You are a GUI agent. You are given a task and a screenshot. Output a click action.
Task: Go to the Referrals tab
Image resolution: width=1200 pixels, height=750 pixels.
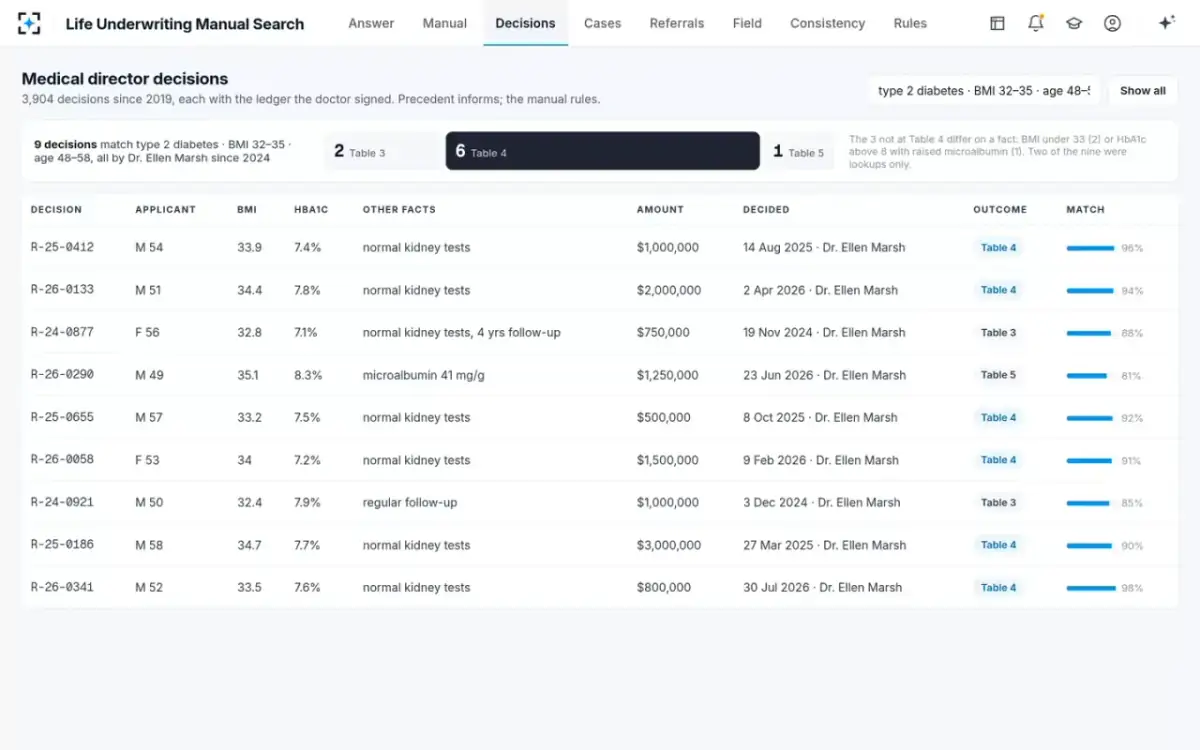click(x=677, y=23)
